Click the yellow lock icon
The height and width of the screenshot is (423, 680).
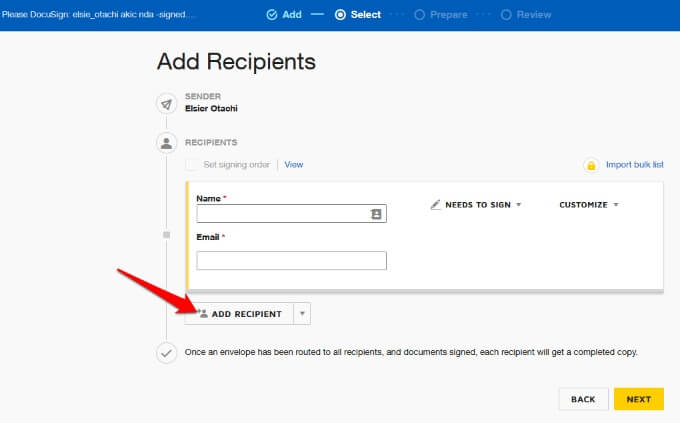[591, 165]
